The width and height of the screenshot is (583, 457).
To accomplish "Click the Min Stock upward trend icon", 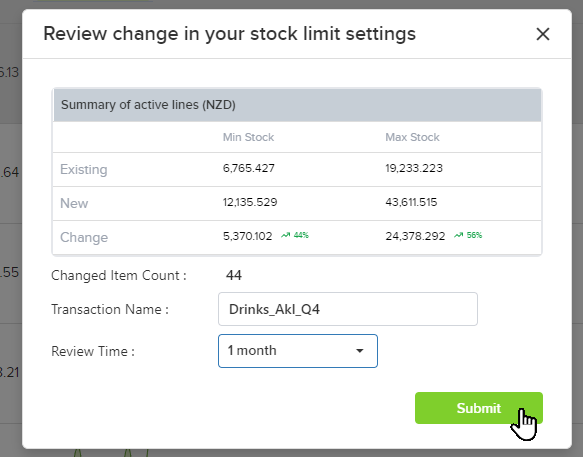I will tap(285, 235).
